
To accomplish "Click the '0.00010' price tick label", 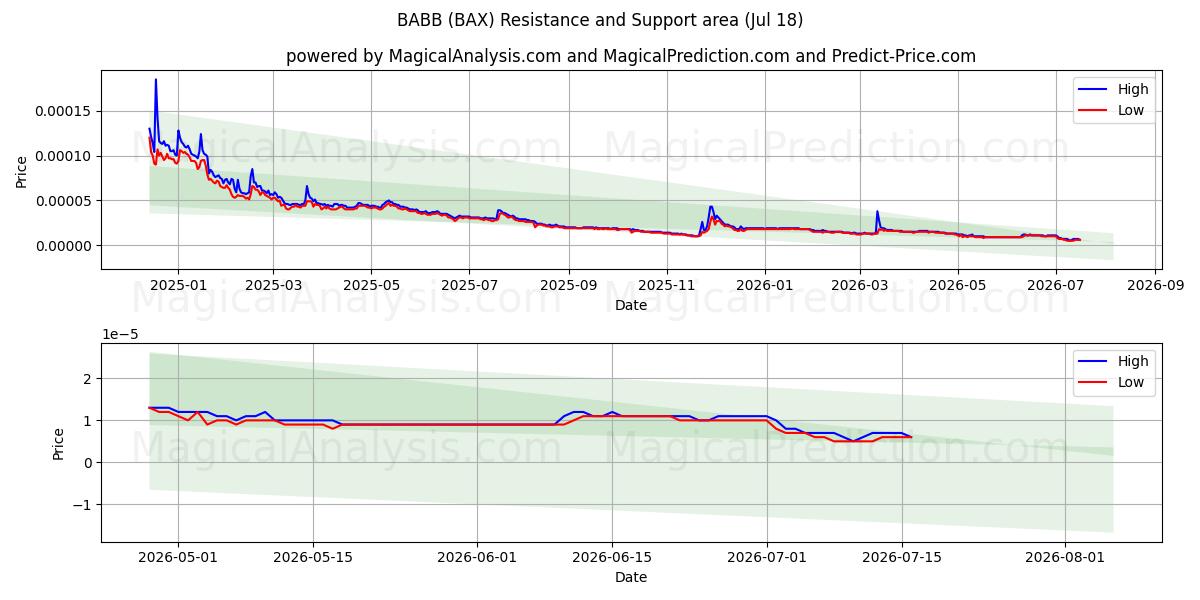I will [64, 156].
